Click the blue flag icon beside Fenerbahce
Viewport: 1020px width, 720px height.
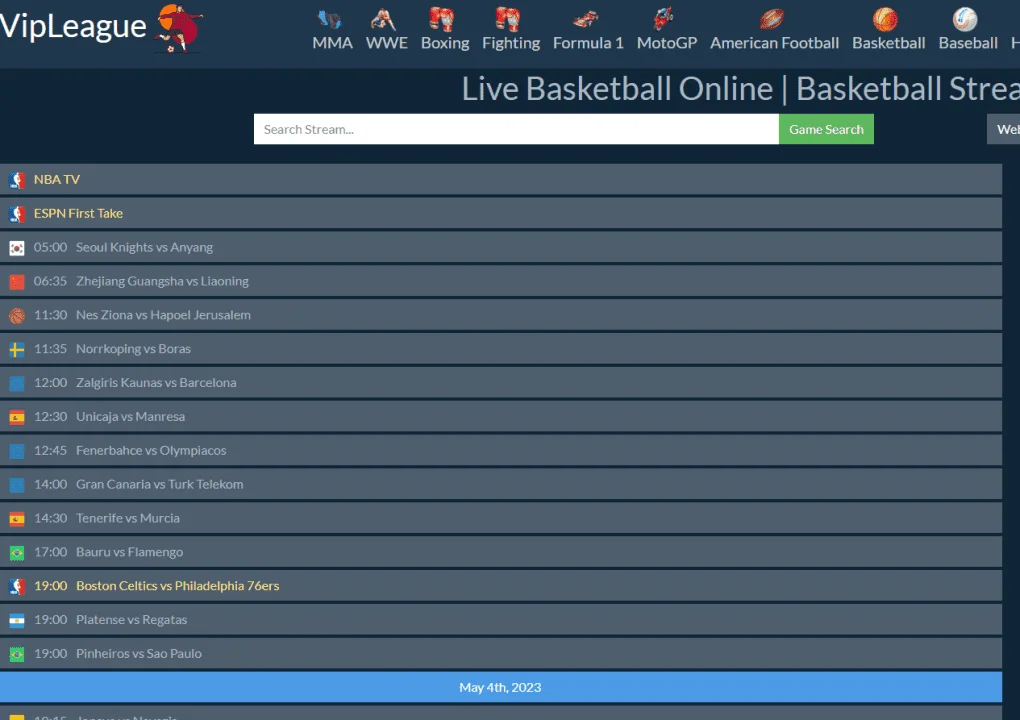point(17,451)
